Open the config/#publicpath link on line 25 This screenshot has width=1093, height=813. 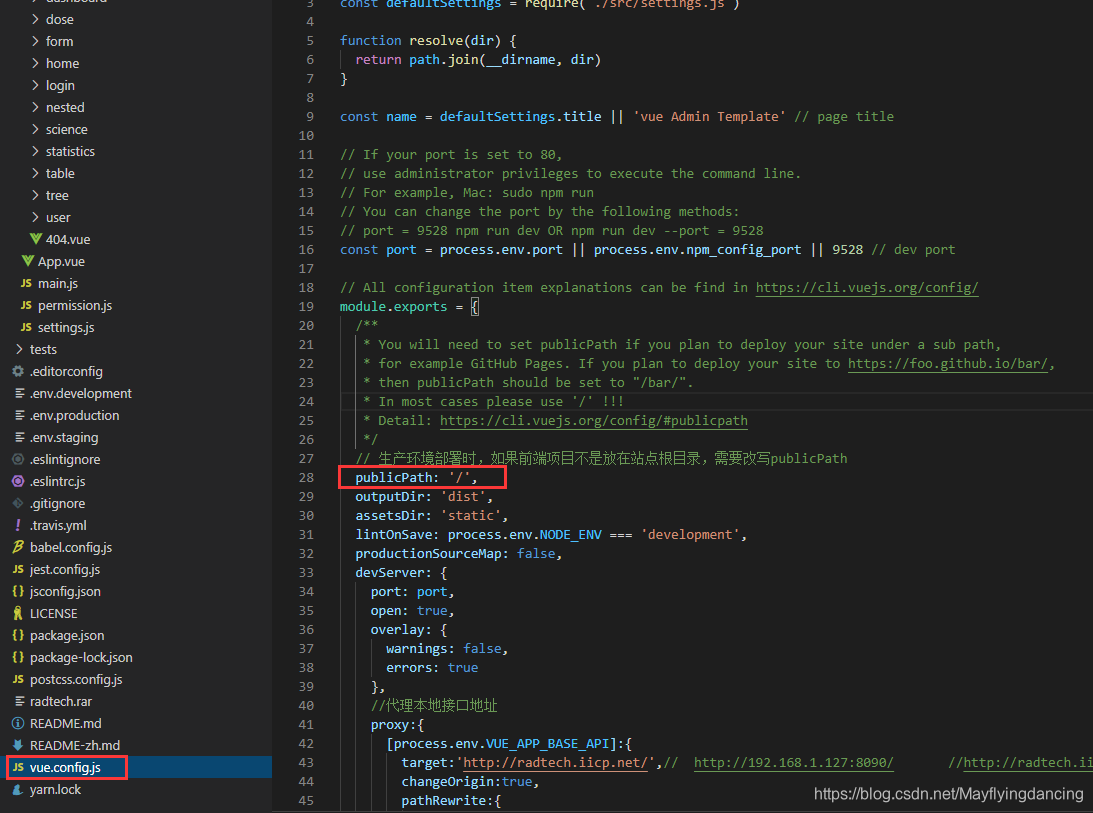point(593,420)
